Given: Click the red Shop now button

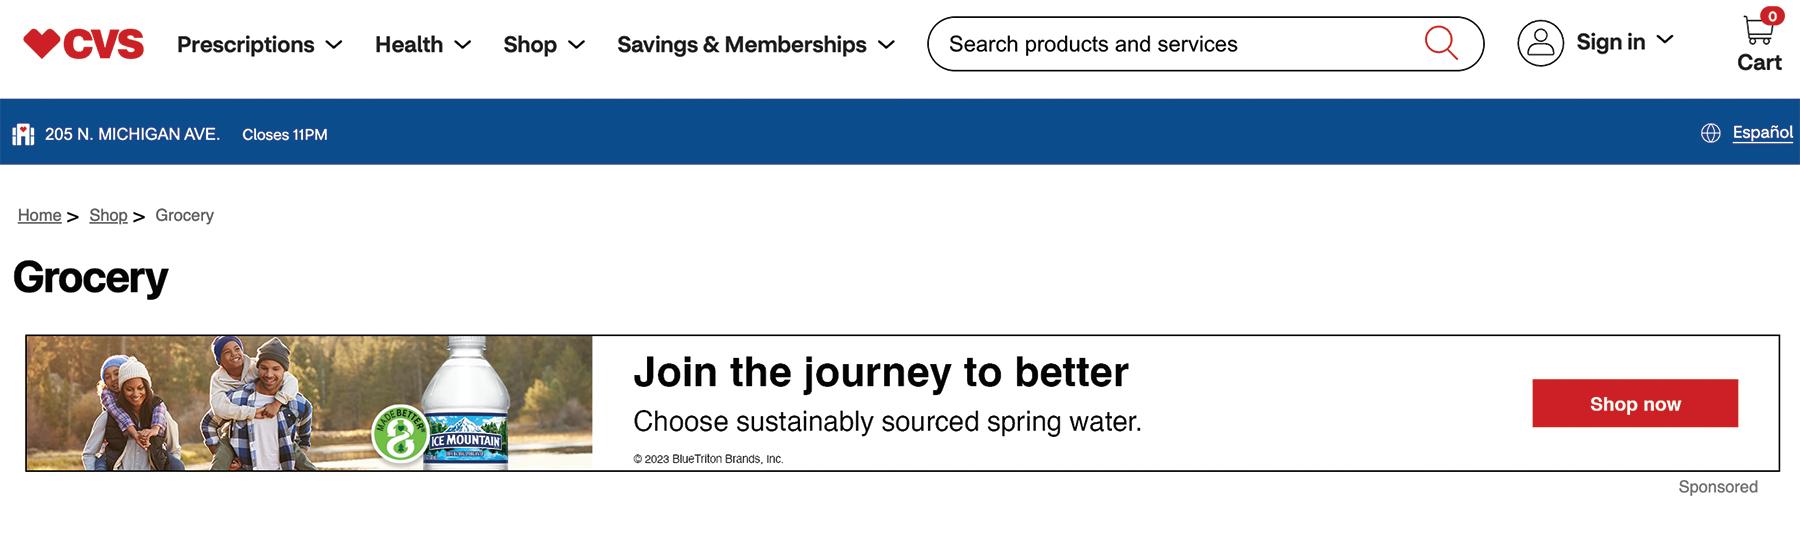Looking at the screenshot, I should tap(1635, 403).
